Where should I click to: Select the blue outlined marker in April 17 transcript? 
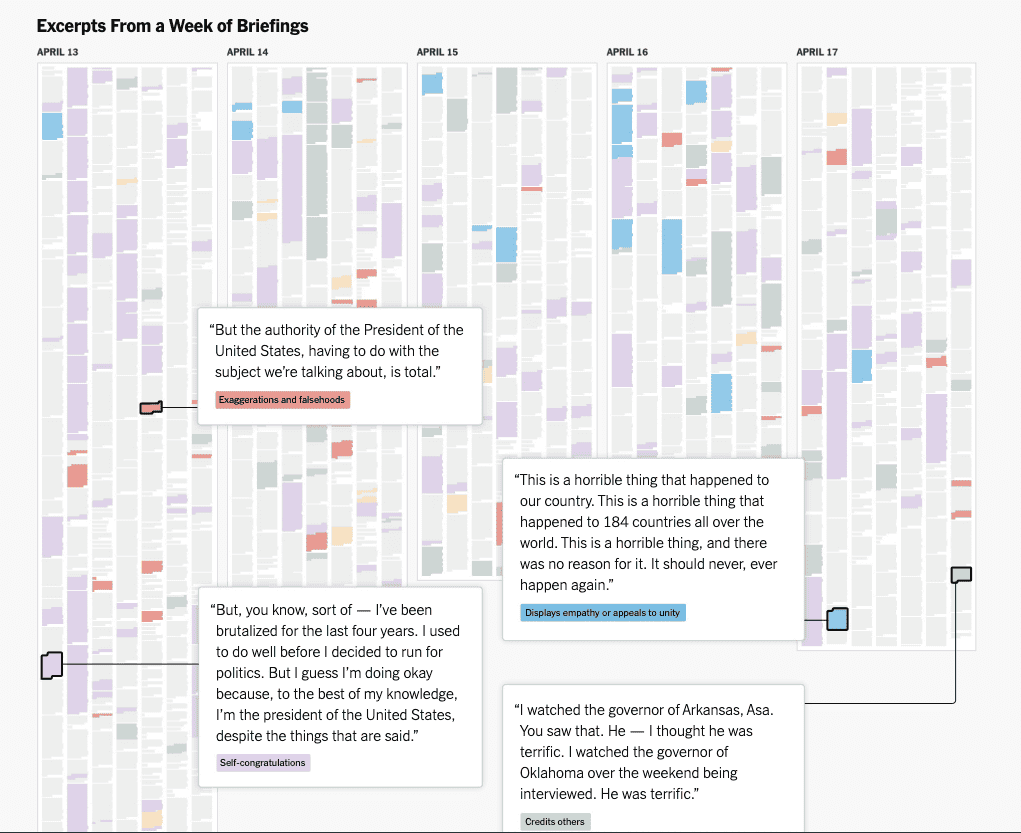[x=838, y=619]
